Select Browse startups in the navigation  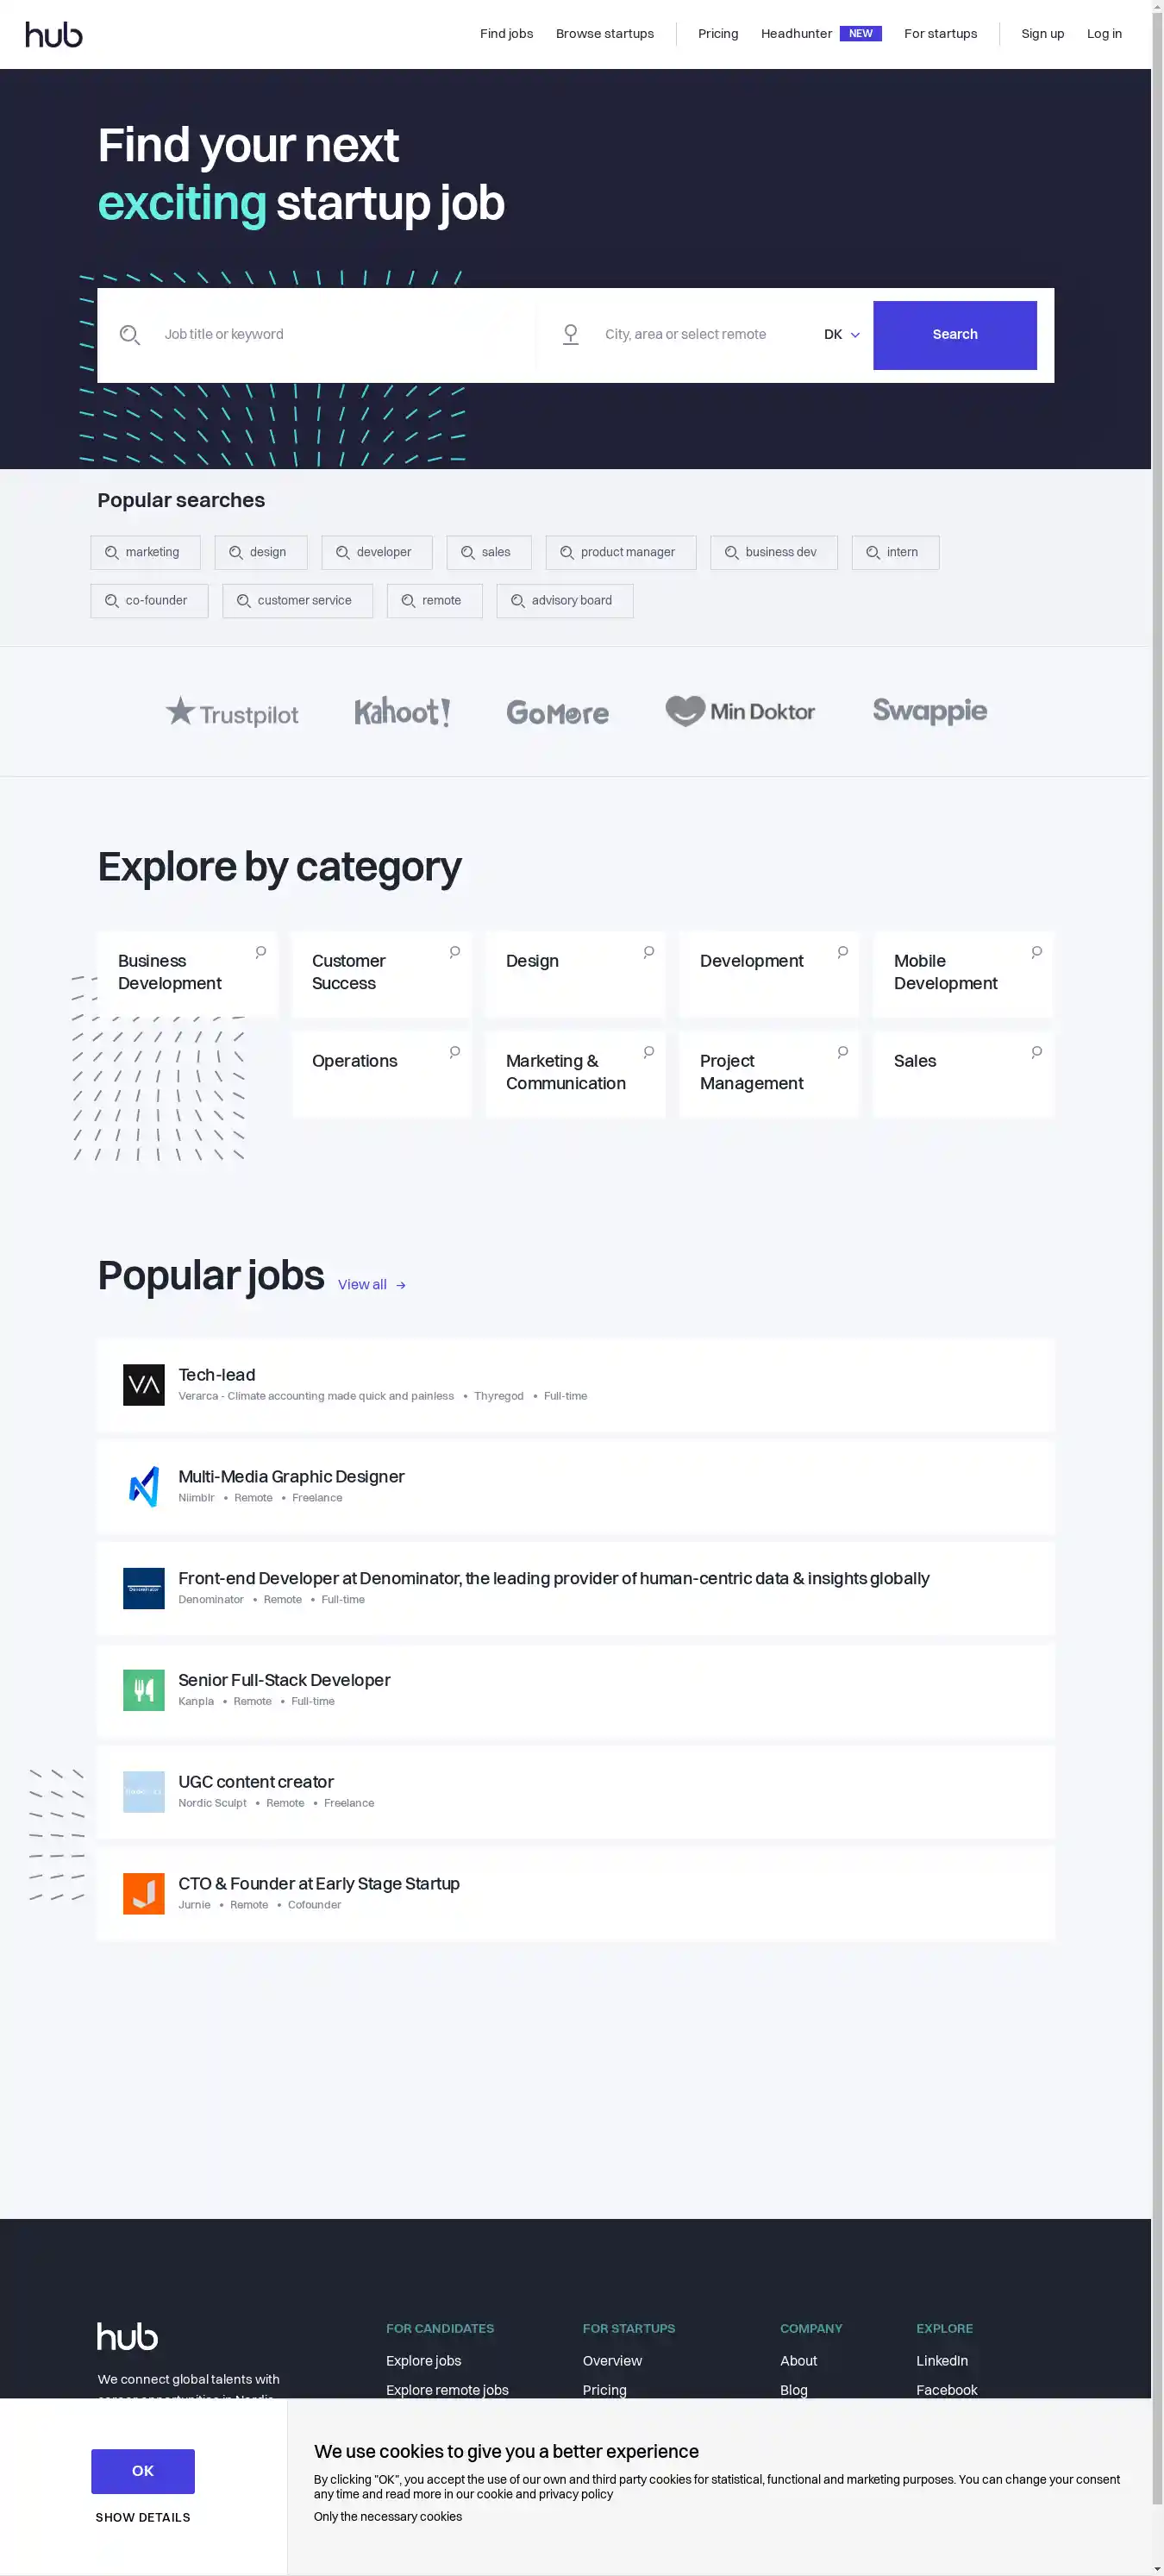click(x=604, y=33)
